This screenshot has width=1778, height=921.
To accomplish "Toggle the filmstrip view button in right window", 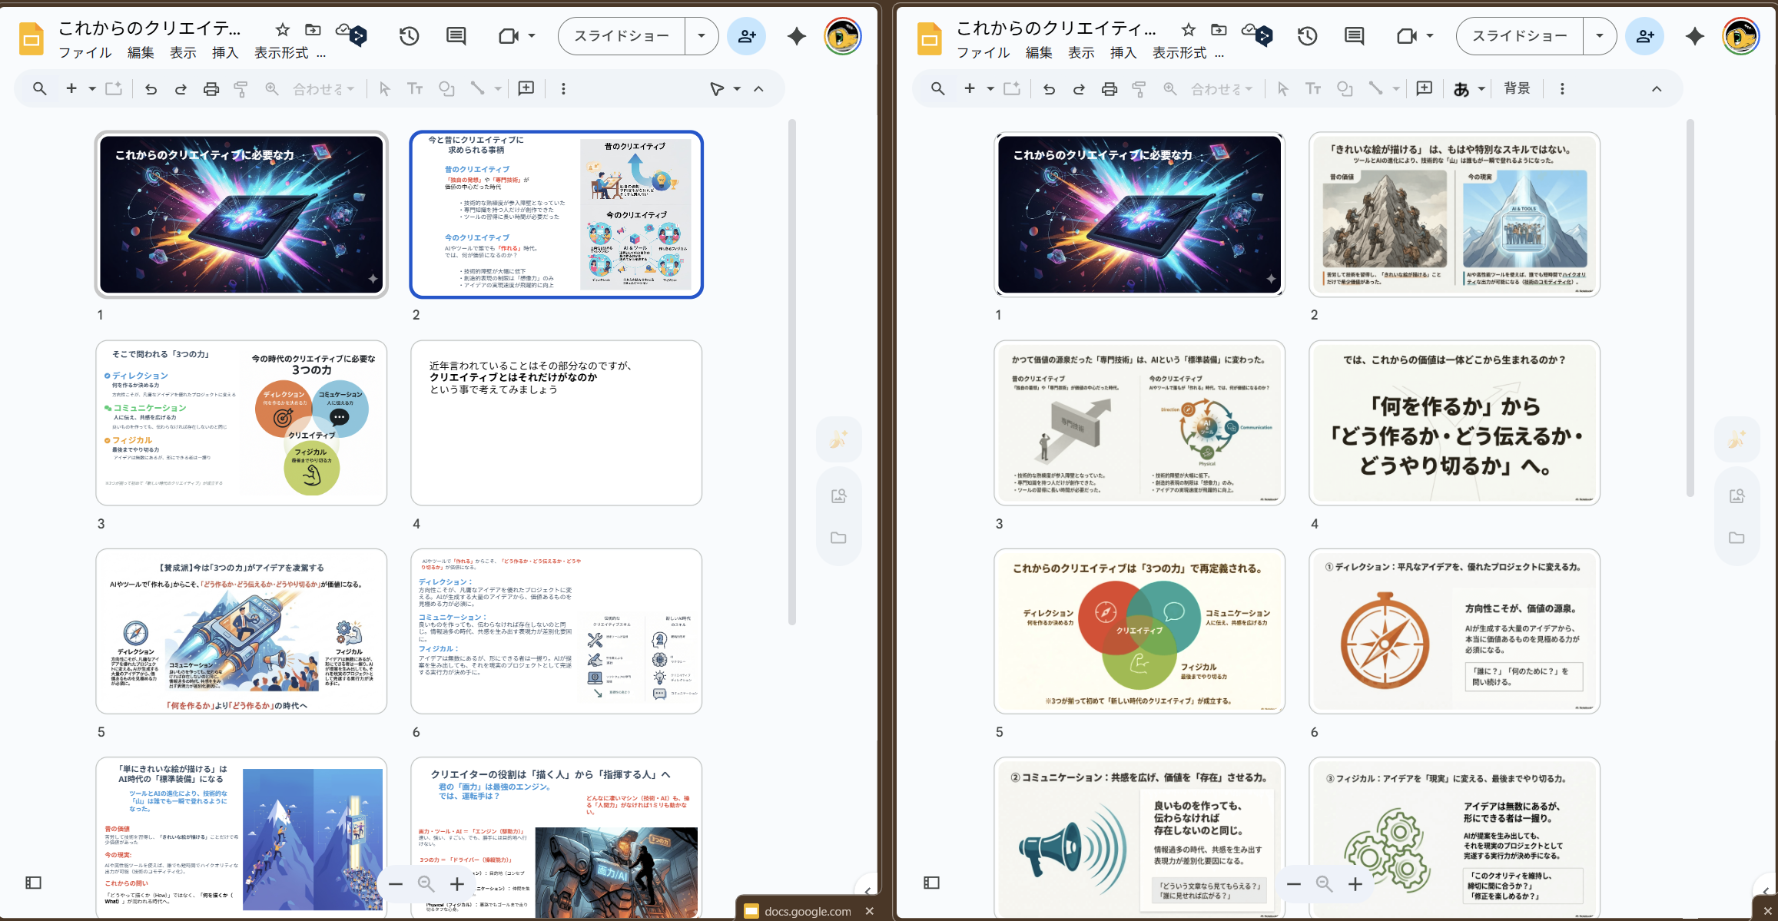I will coord(931,882).
